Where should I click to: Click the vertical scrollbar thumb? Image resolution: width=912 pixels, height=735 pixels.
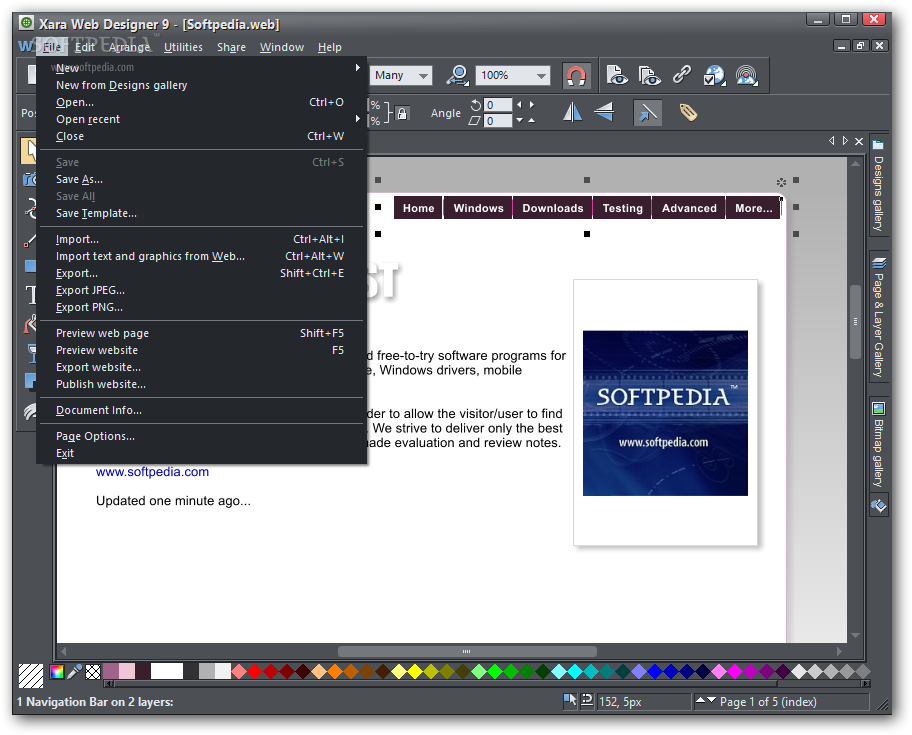tap(855, 322)
